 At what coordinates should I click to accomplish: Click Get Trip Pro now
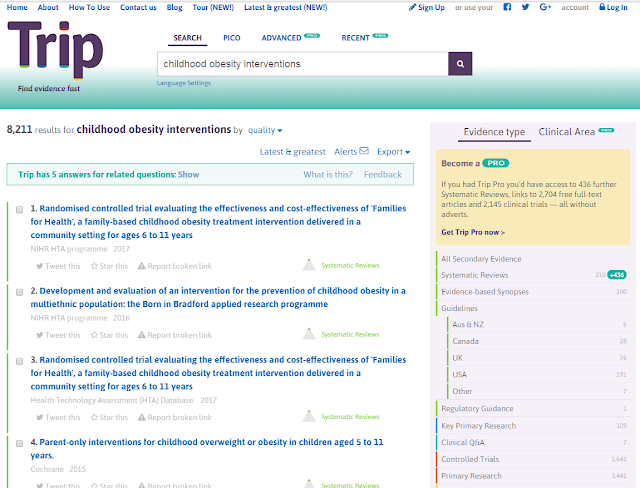(x=473, y=232)
